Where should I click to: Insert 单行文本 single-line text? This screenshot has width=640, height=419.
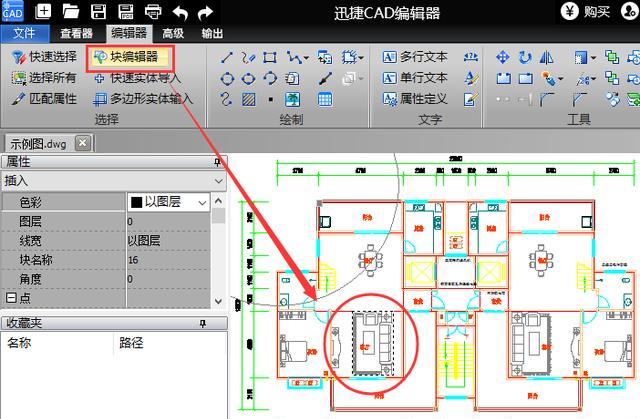click(x=415, y=78)
